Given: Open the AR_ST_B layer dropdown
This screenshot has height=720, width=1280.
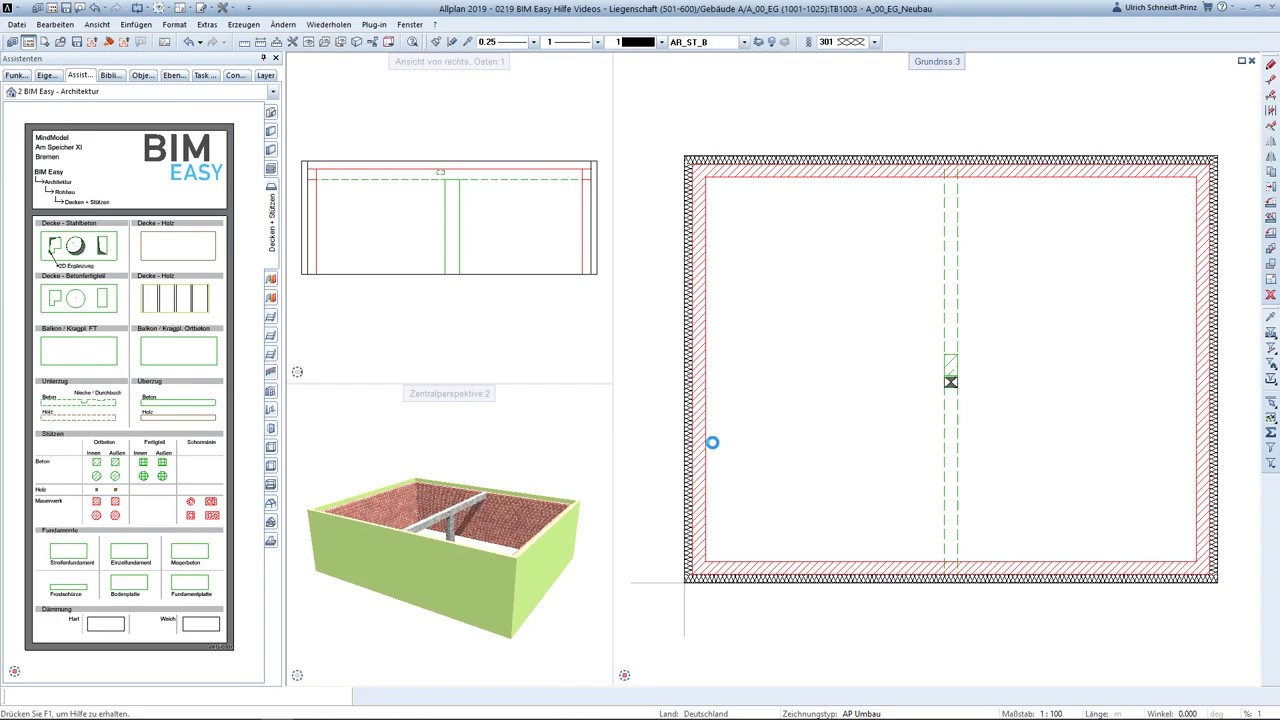Looking at the screenshot, I should click(744, 42).
